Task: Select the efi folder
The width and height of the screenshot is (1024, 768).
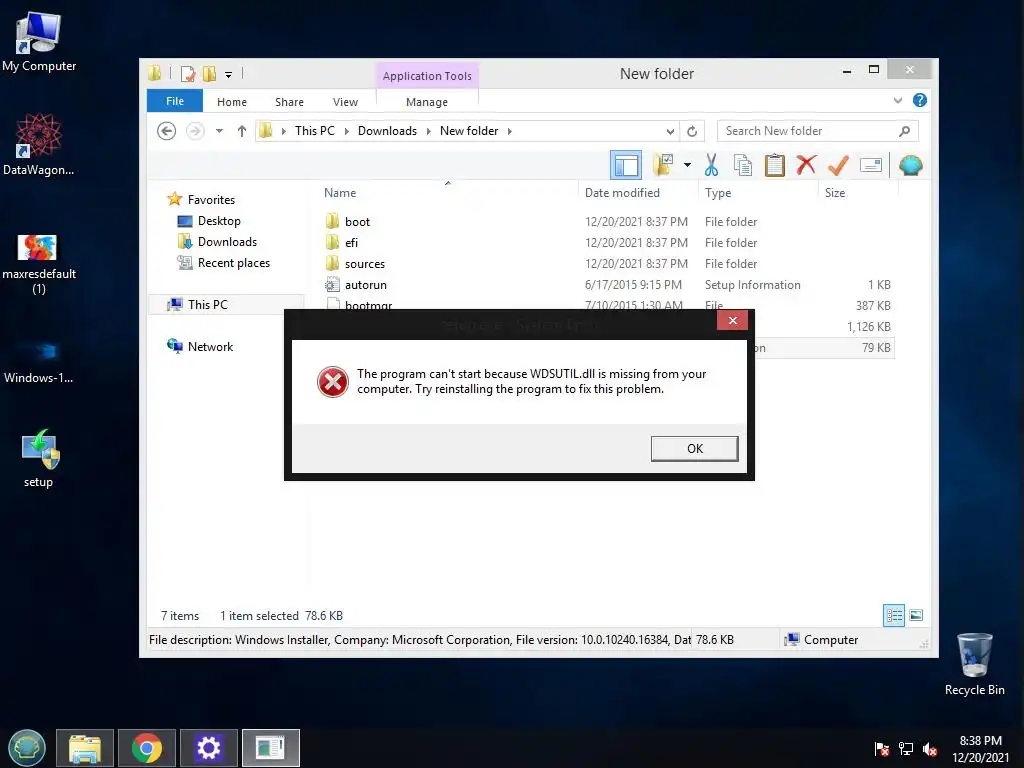Action: coord(351,242)
